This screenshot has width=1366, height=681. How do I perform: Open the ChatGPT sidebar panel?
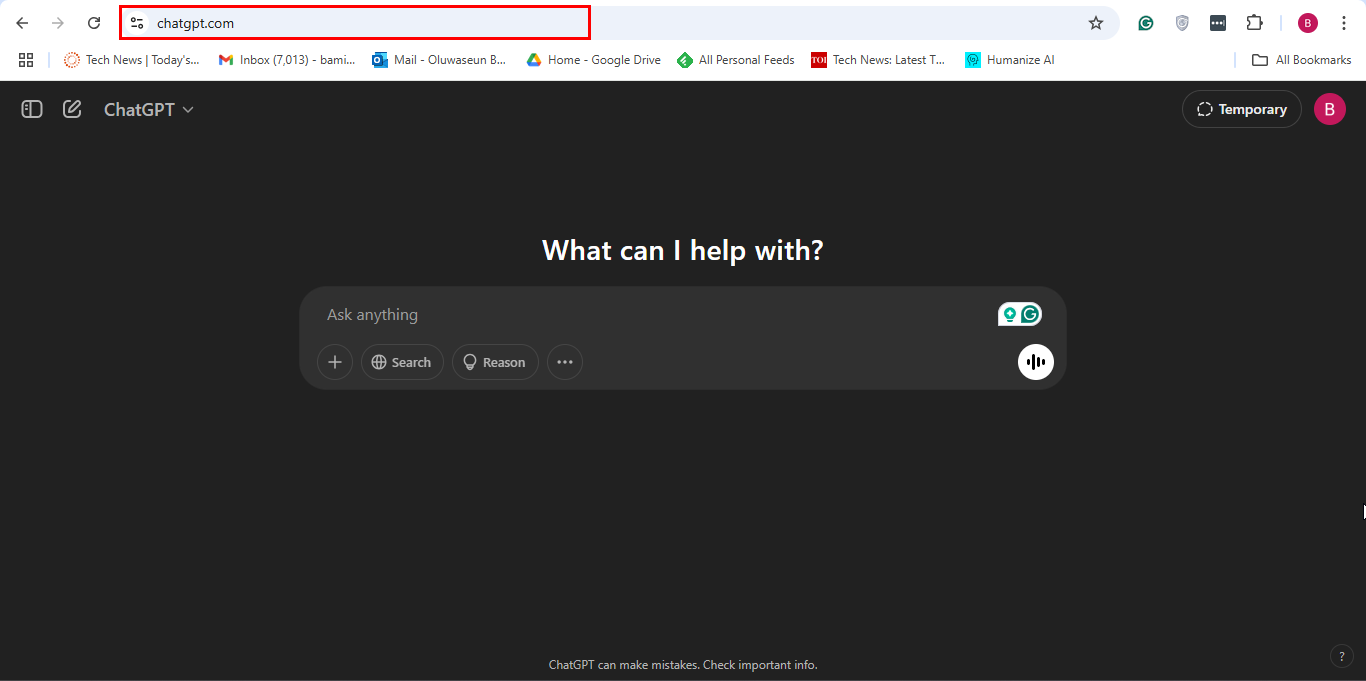(32, 109)
